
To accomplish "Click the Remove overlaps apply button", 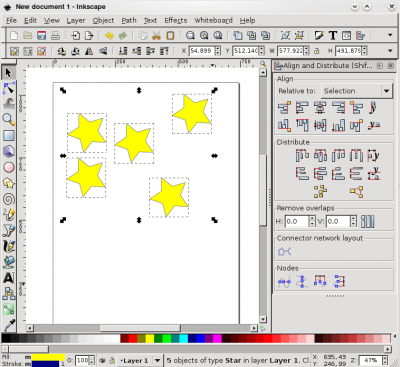I will tap(368, 221).
